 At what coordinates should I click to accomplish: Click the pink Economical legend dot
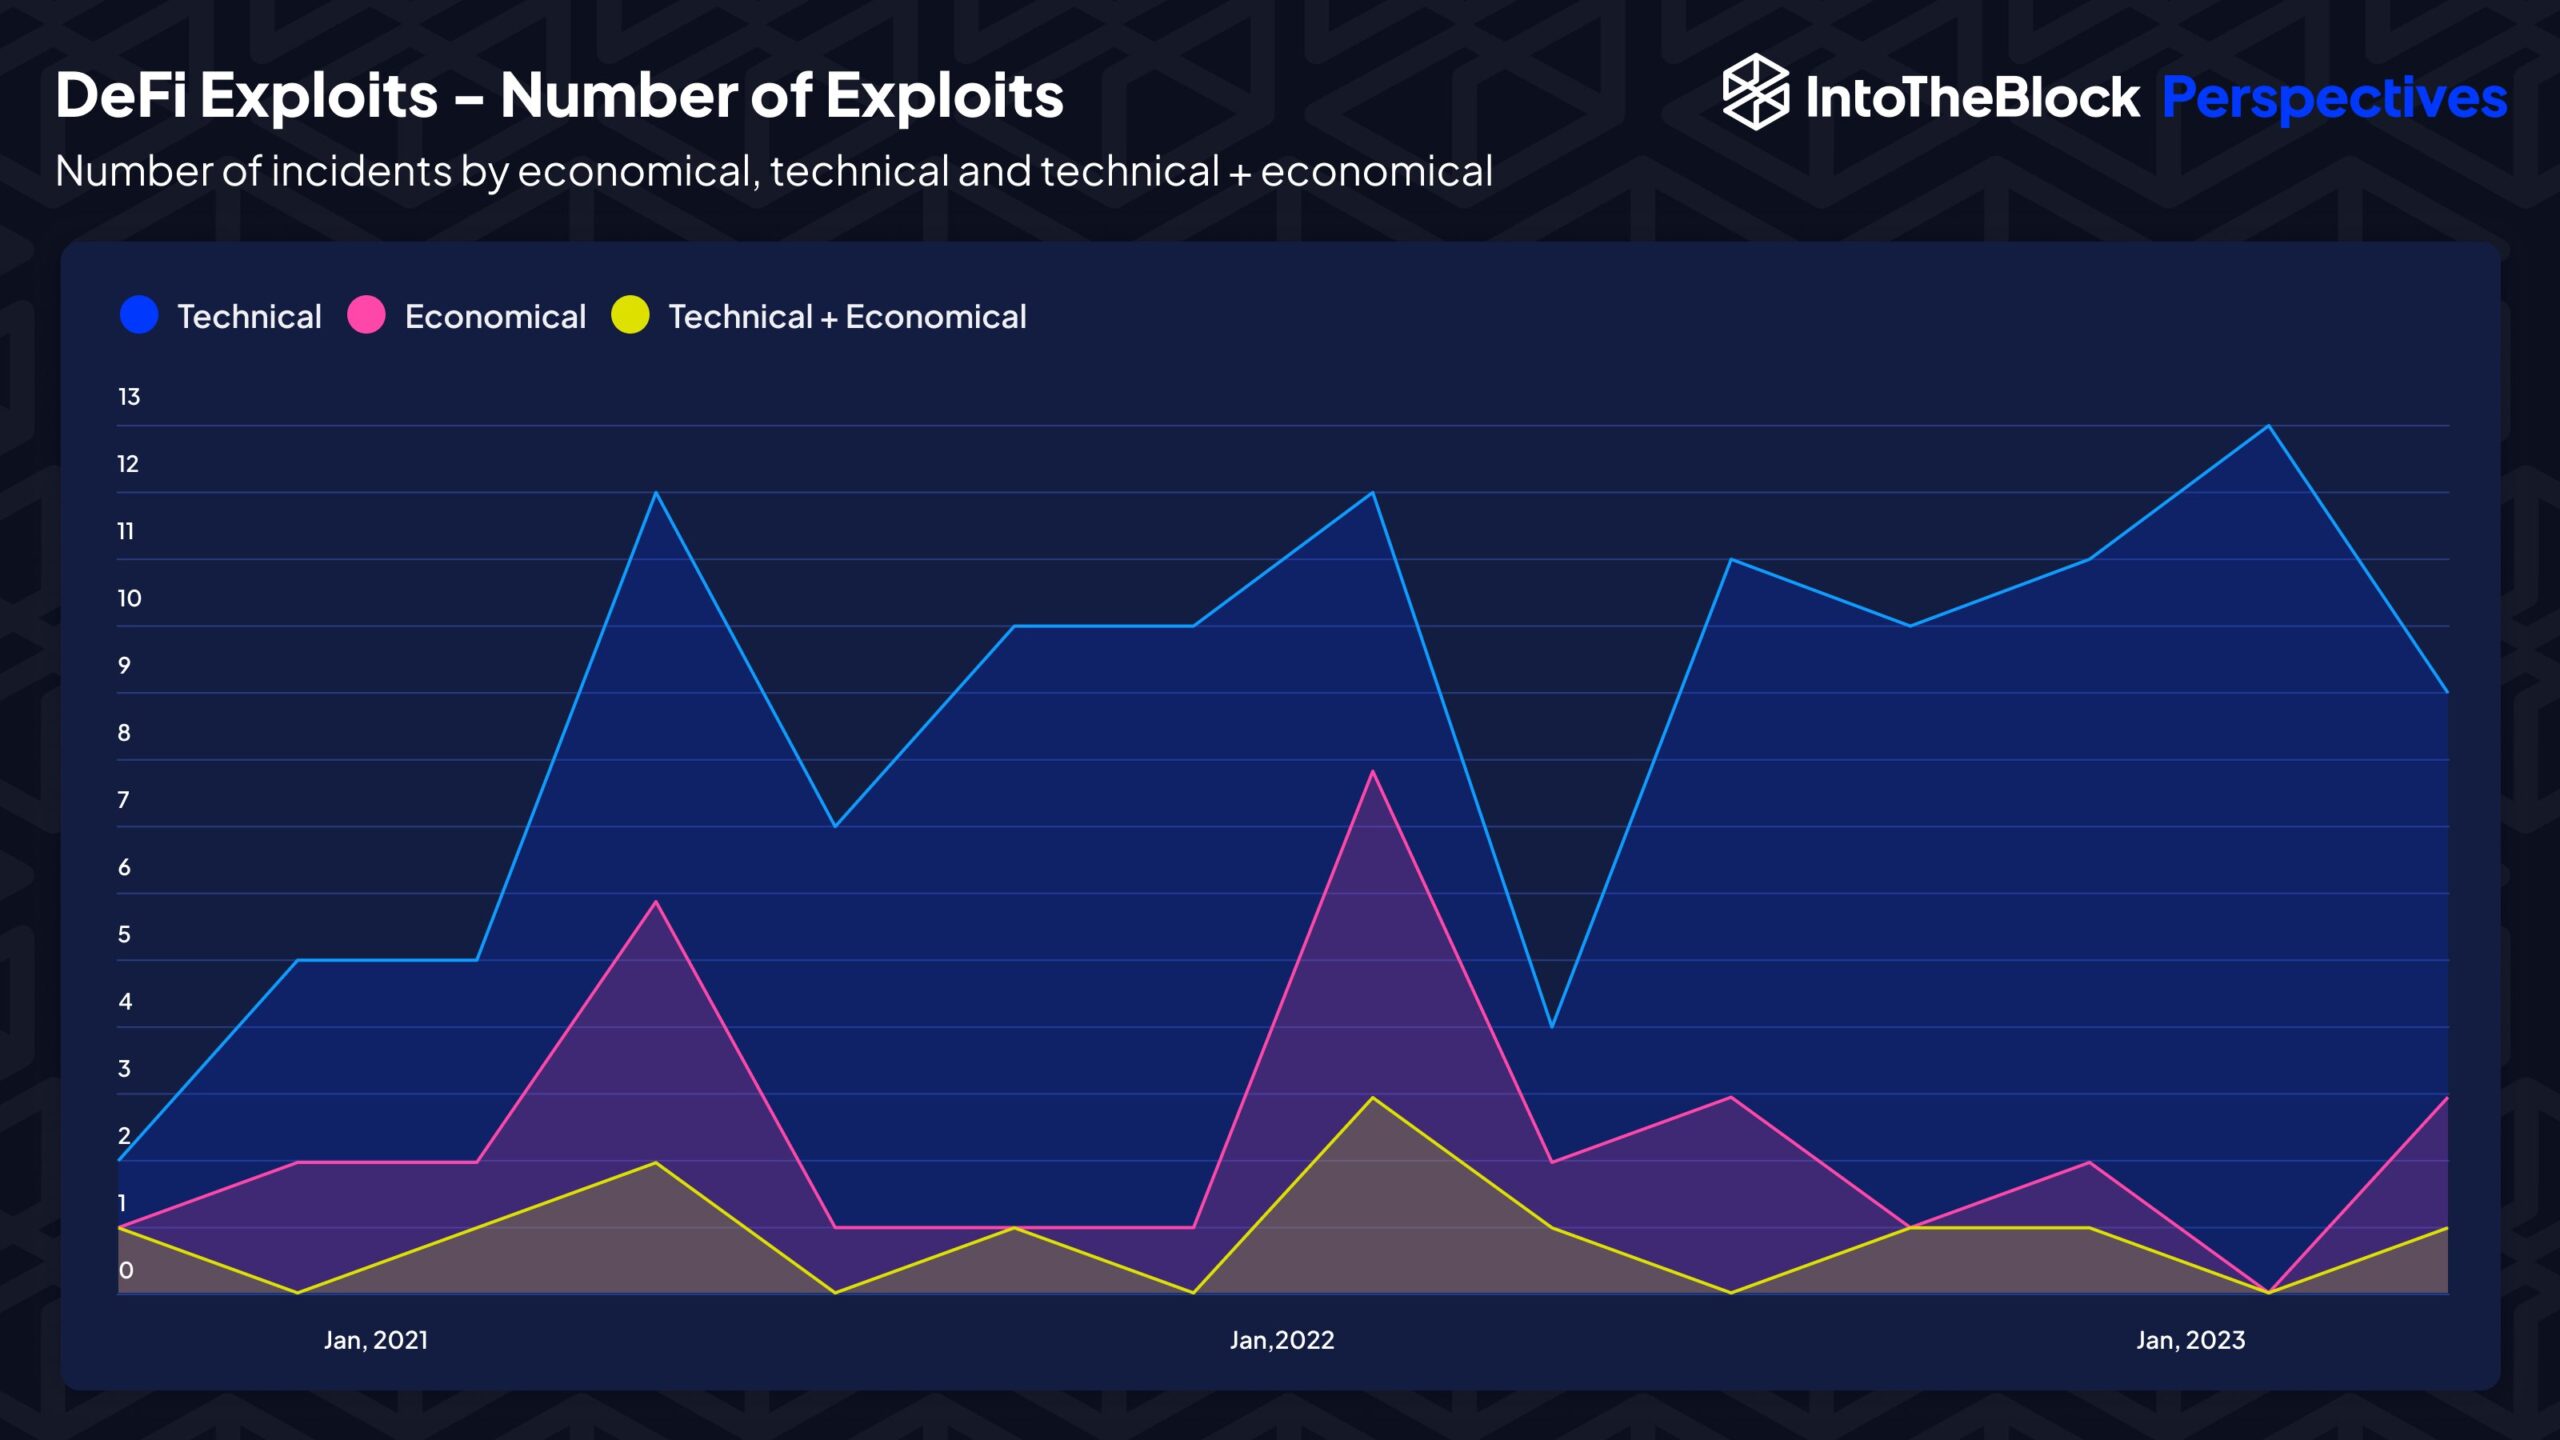pos(366,315)
